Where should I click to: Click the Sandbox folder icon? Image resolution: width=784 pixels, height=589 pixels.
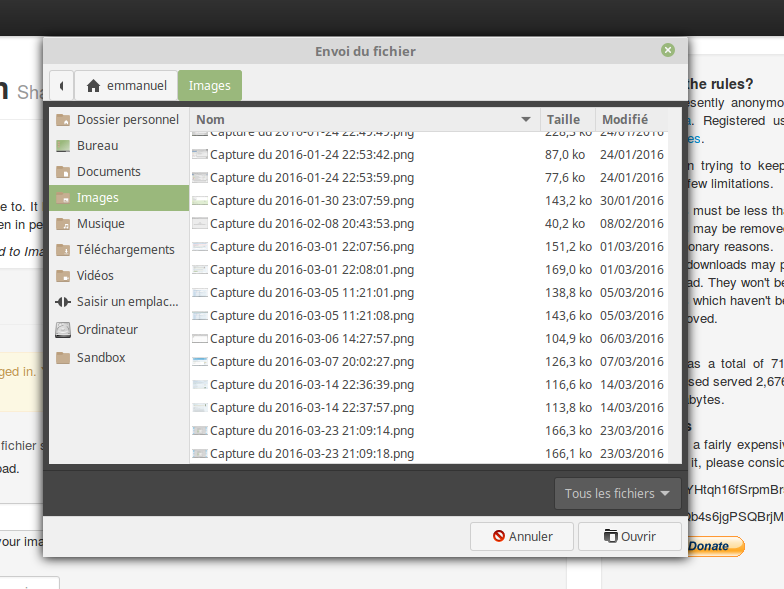[x=63, y=358]
